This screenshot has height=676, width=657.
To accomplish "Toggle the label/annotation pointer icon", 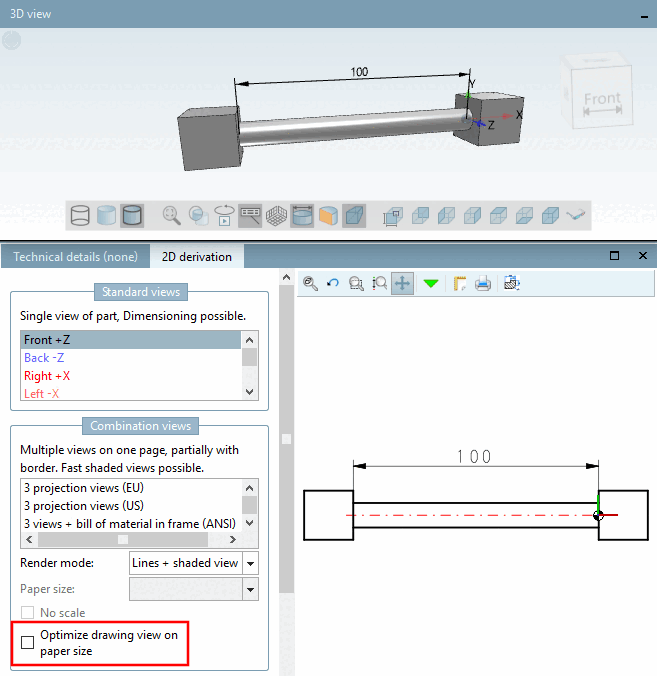I will coord(250,215).
